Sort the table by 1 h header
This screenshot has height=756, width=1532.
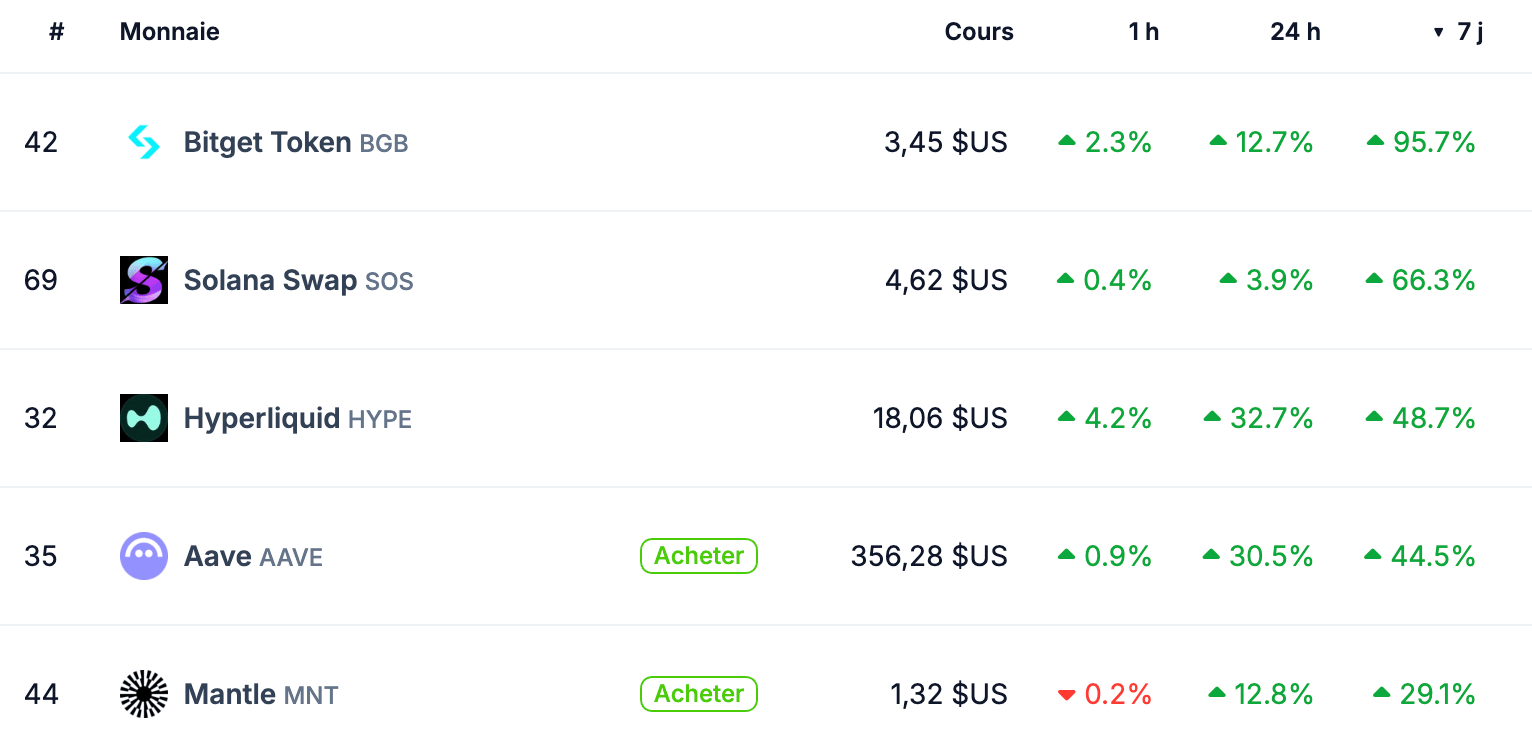click(x=1143, y=32)
